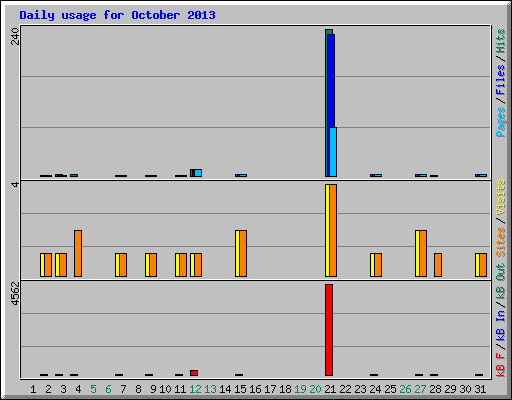This screenshot has height=400, width=512.
Task: Click the orange Sites bar for day 9
Action: click(x=153, y=265)
